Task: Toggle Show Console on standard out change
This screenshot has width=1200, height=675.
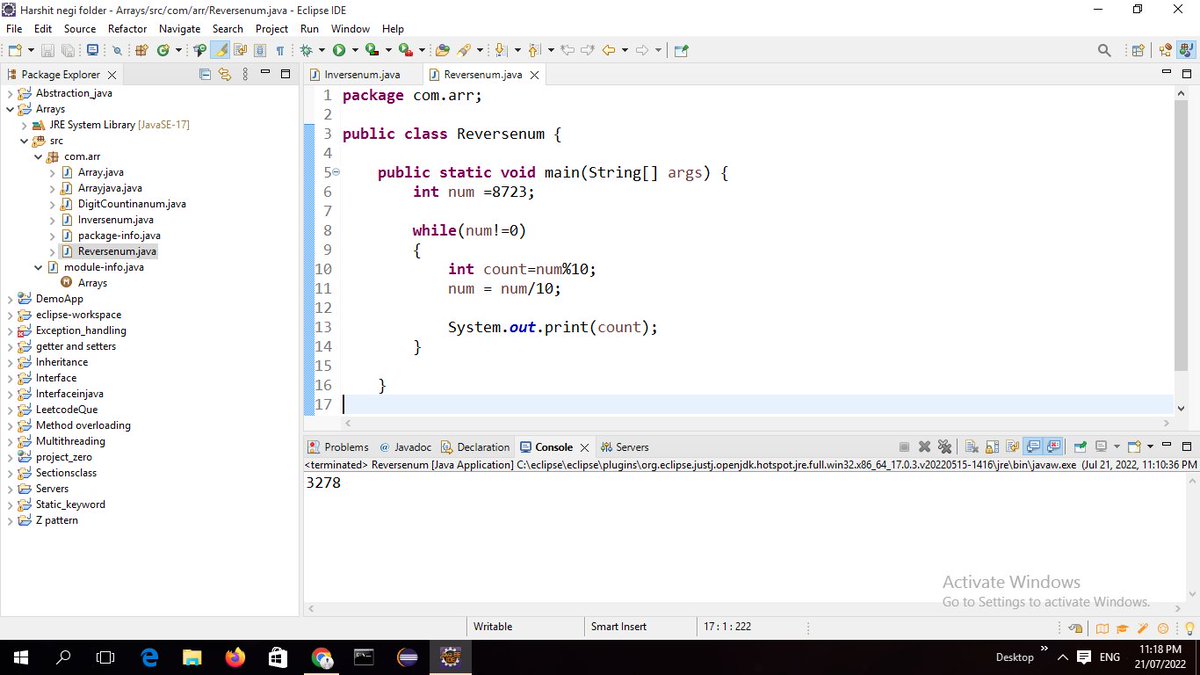Action: point(1033,447)
